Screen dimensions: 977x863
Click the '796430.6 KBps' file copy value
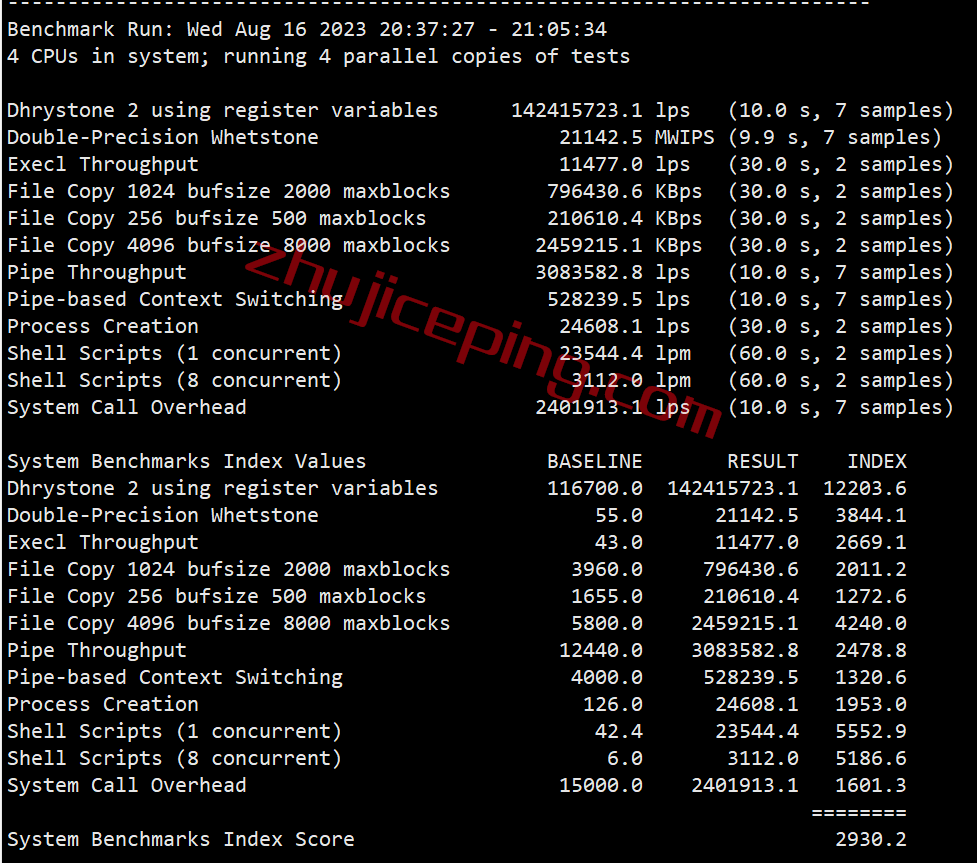[x=624, y=191]
